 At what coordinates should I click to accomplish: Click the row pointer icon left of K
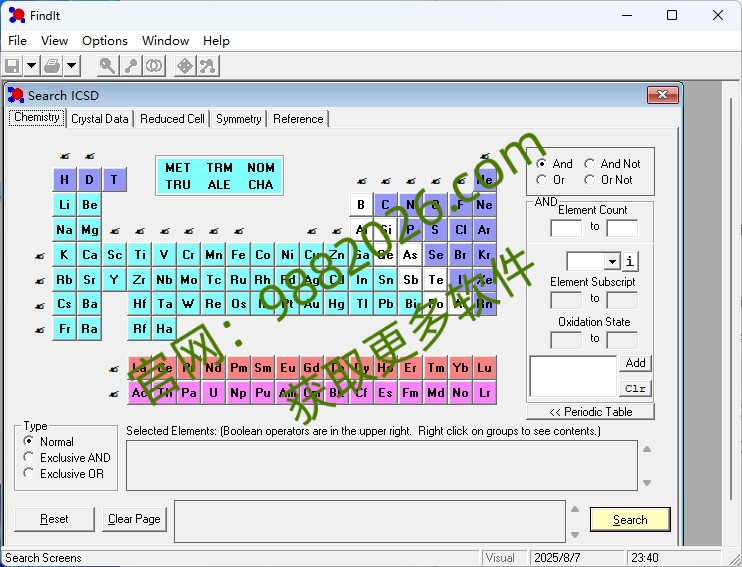tap(40, 256)
